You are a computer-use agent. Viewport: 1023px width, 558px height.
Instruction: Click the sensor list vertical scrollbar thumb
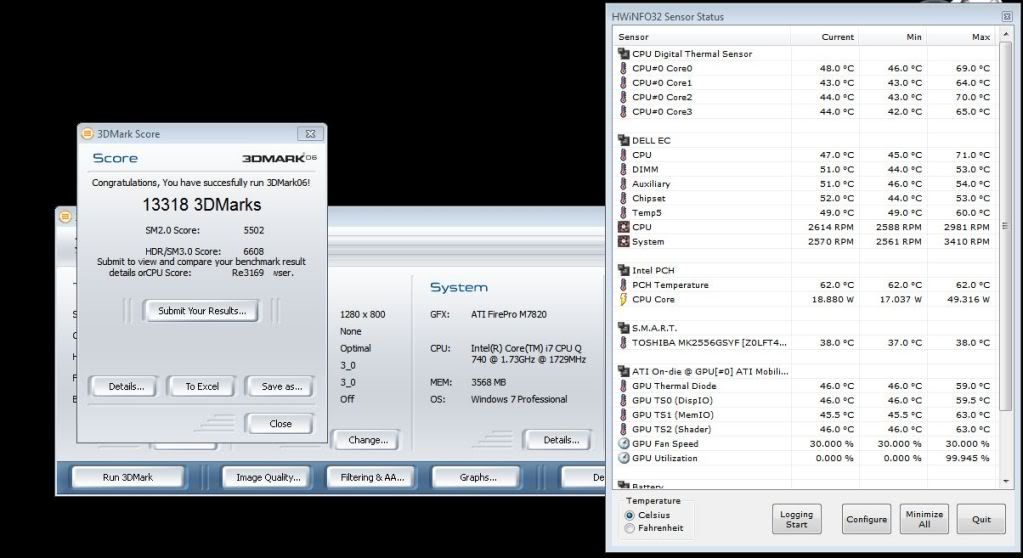pyautogui.click(x=1005, y=226)
